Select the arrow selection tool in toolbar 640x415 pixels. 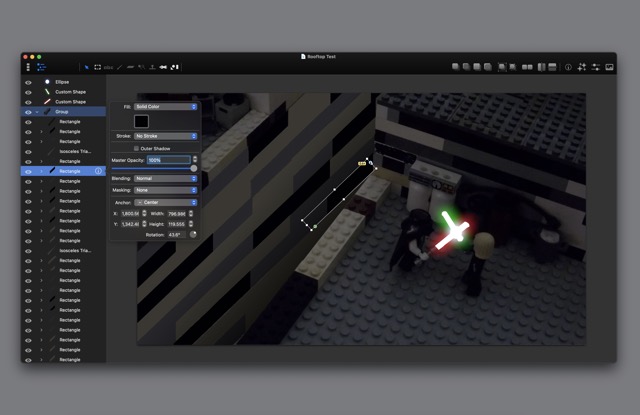tap(87, 67)
